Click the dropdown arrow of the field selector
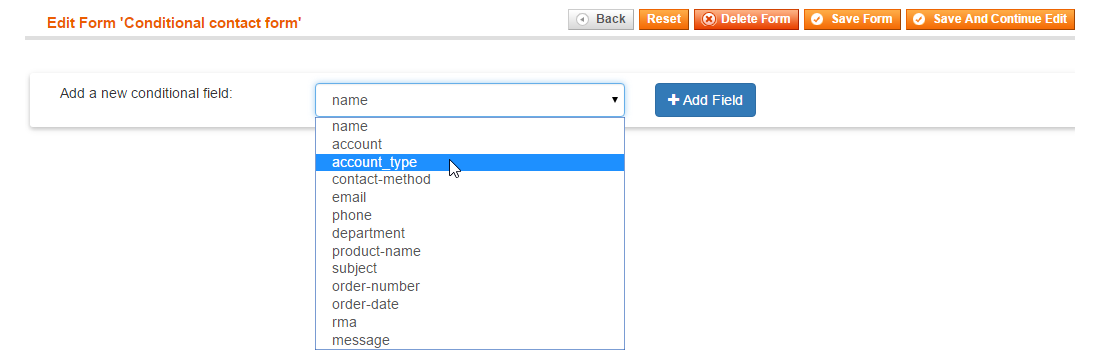This screenshot has height=360, width=1100. (615, 100)
